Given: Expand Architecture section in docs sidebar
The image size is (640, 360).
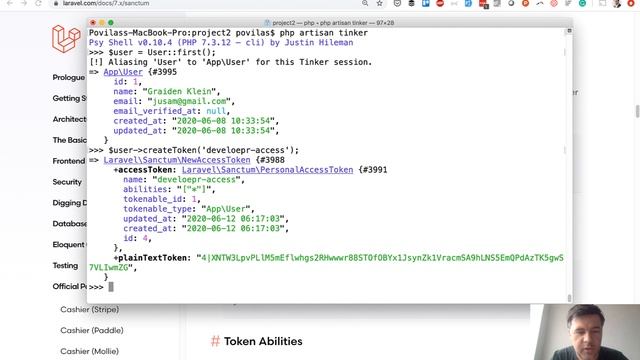Looking at the screenshot, I should (69, 119).
